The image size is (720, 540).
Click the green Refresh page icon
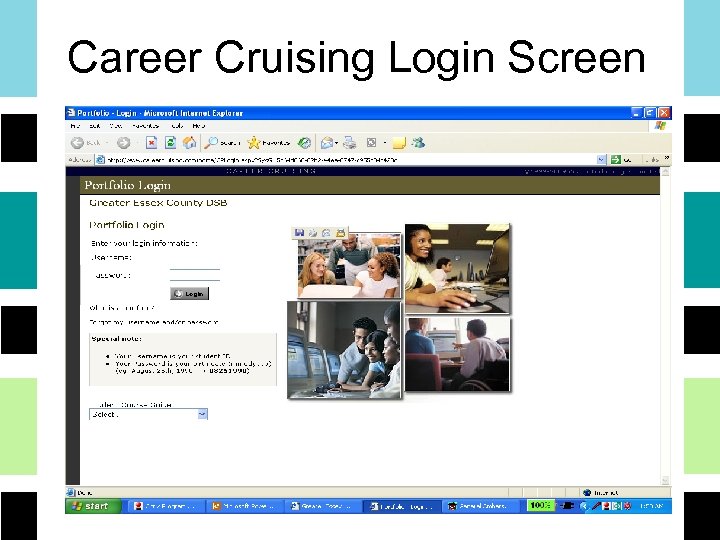(170, 143)
